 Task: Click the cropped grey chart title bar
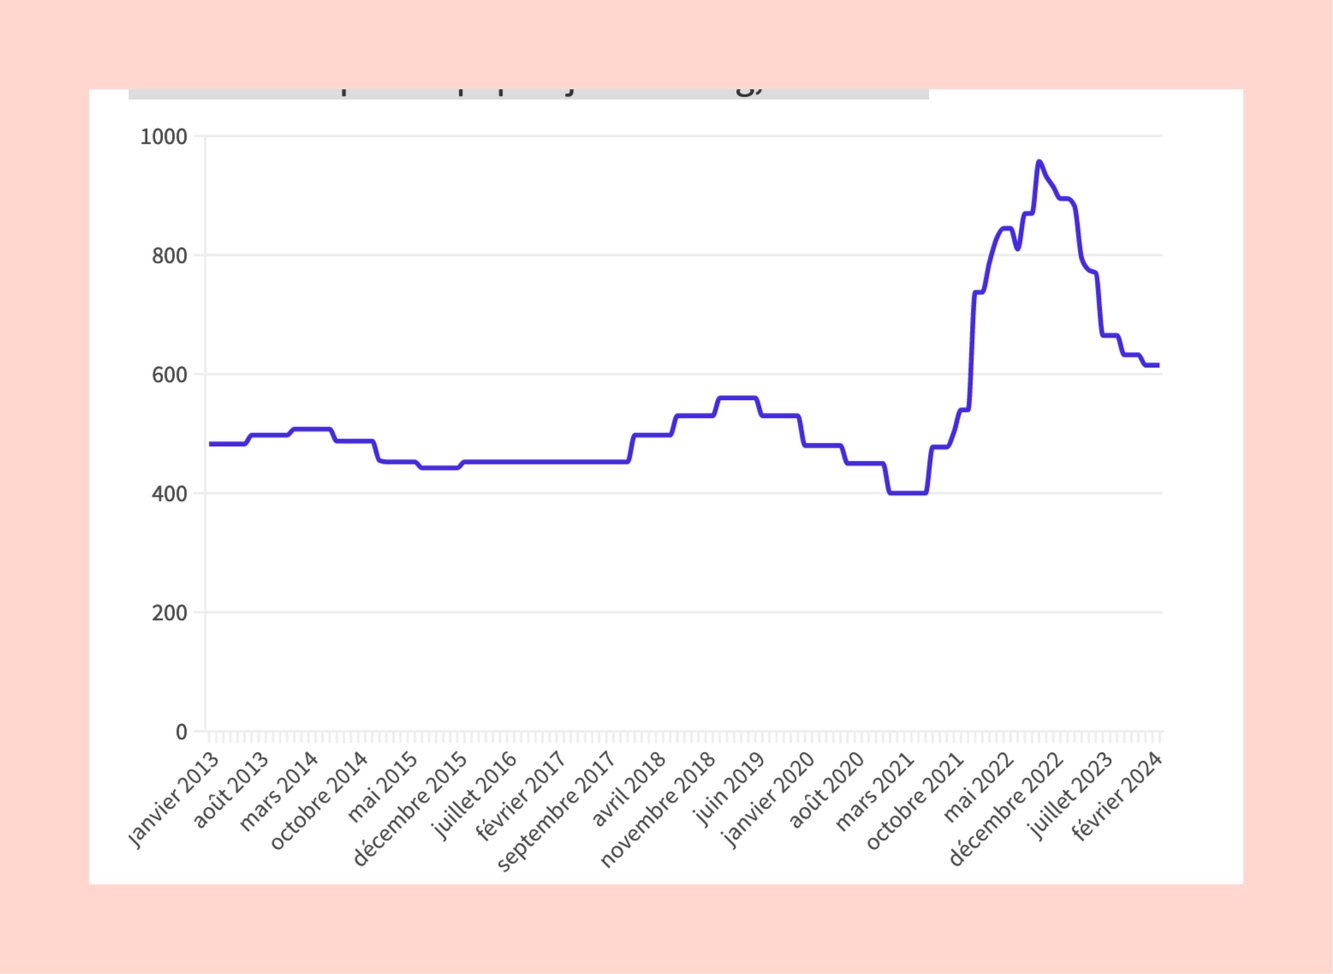(x=528, y=93)
